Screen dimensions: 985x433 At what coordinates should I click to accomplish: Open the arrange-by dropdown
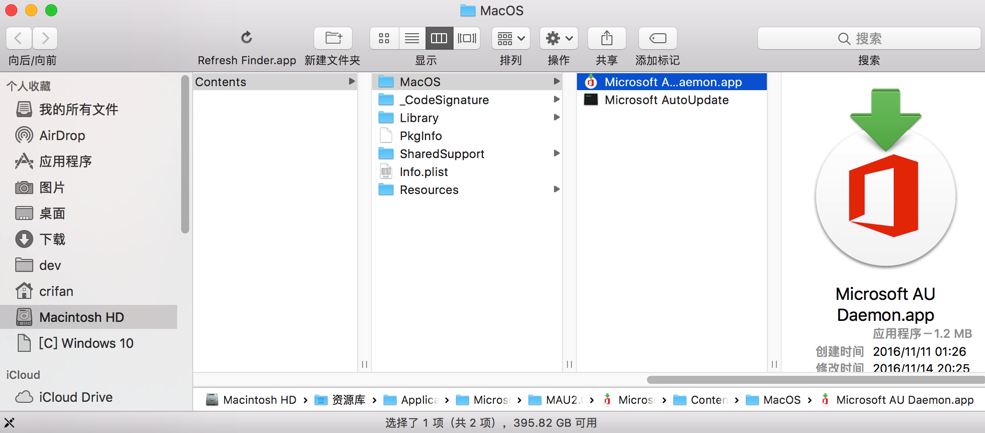[511, 38]
